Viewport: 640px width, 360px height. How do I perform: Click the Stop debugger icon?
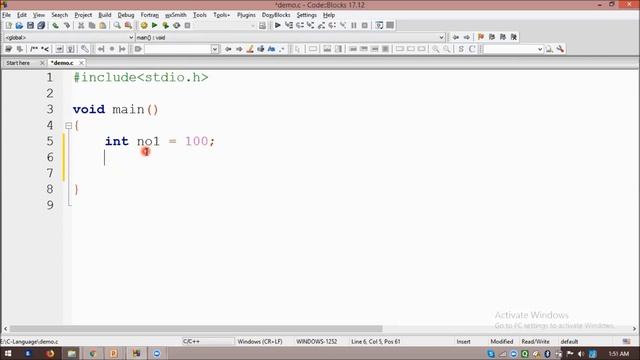pos(365,25)
